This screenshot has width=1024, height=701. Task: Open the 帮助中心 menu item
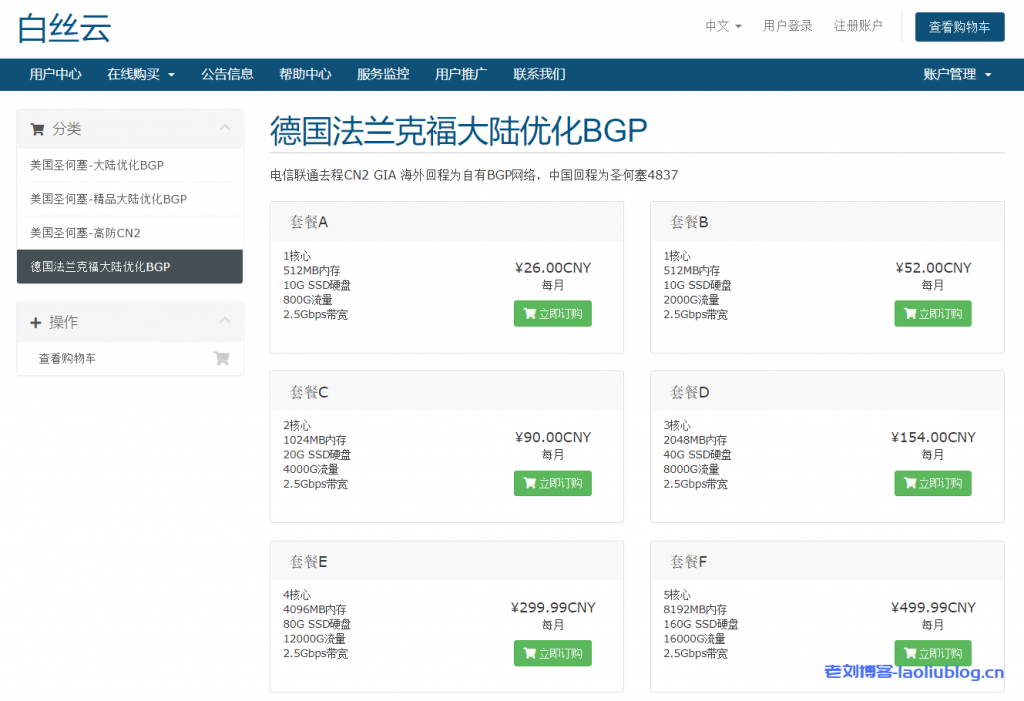click(x=305, y=74)
